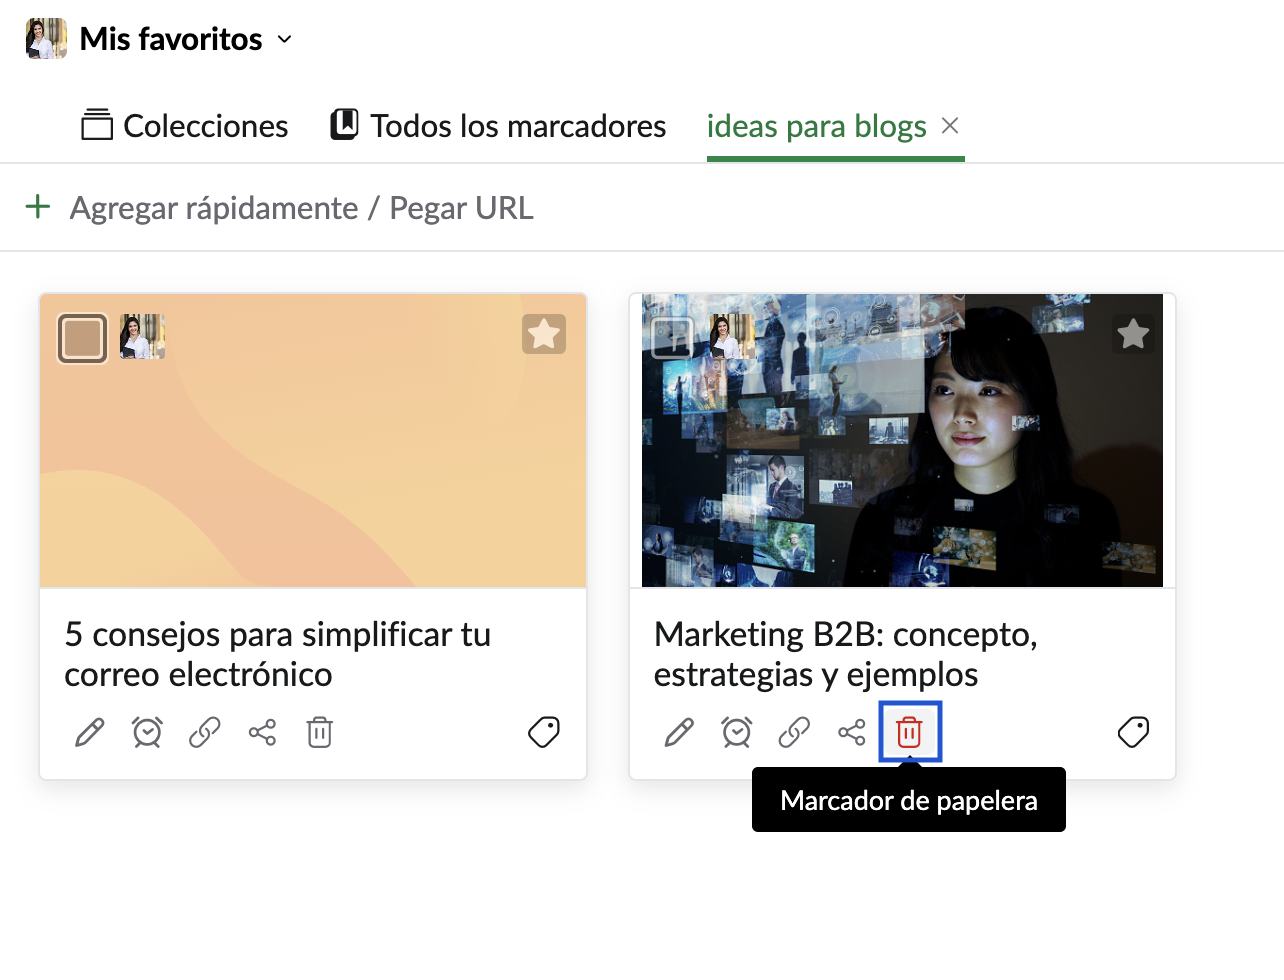Trash the '5 consejos' bookmark
1284x980 pixels.
pos(320,733)
